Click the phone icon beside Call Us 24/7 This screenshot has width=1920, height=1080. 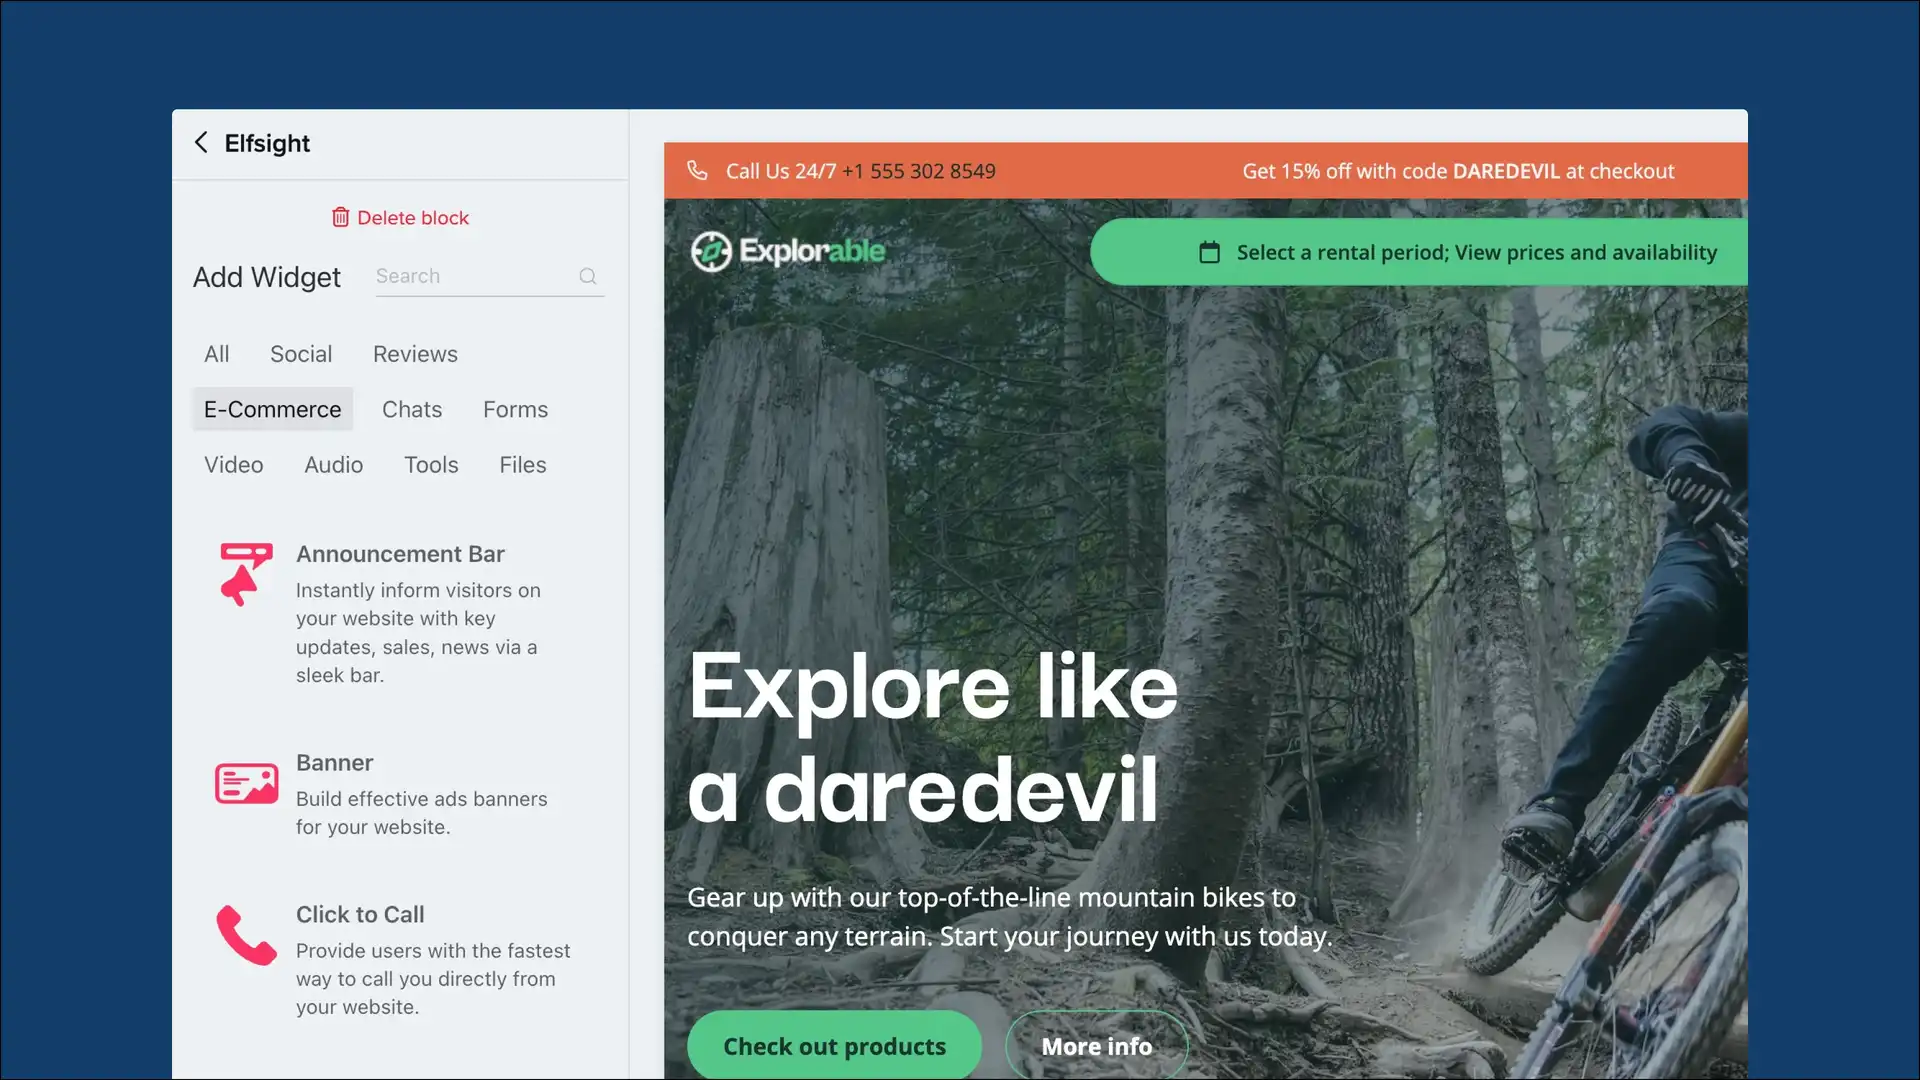click(697, 170)
